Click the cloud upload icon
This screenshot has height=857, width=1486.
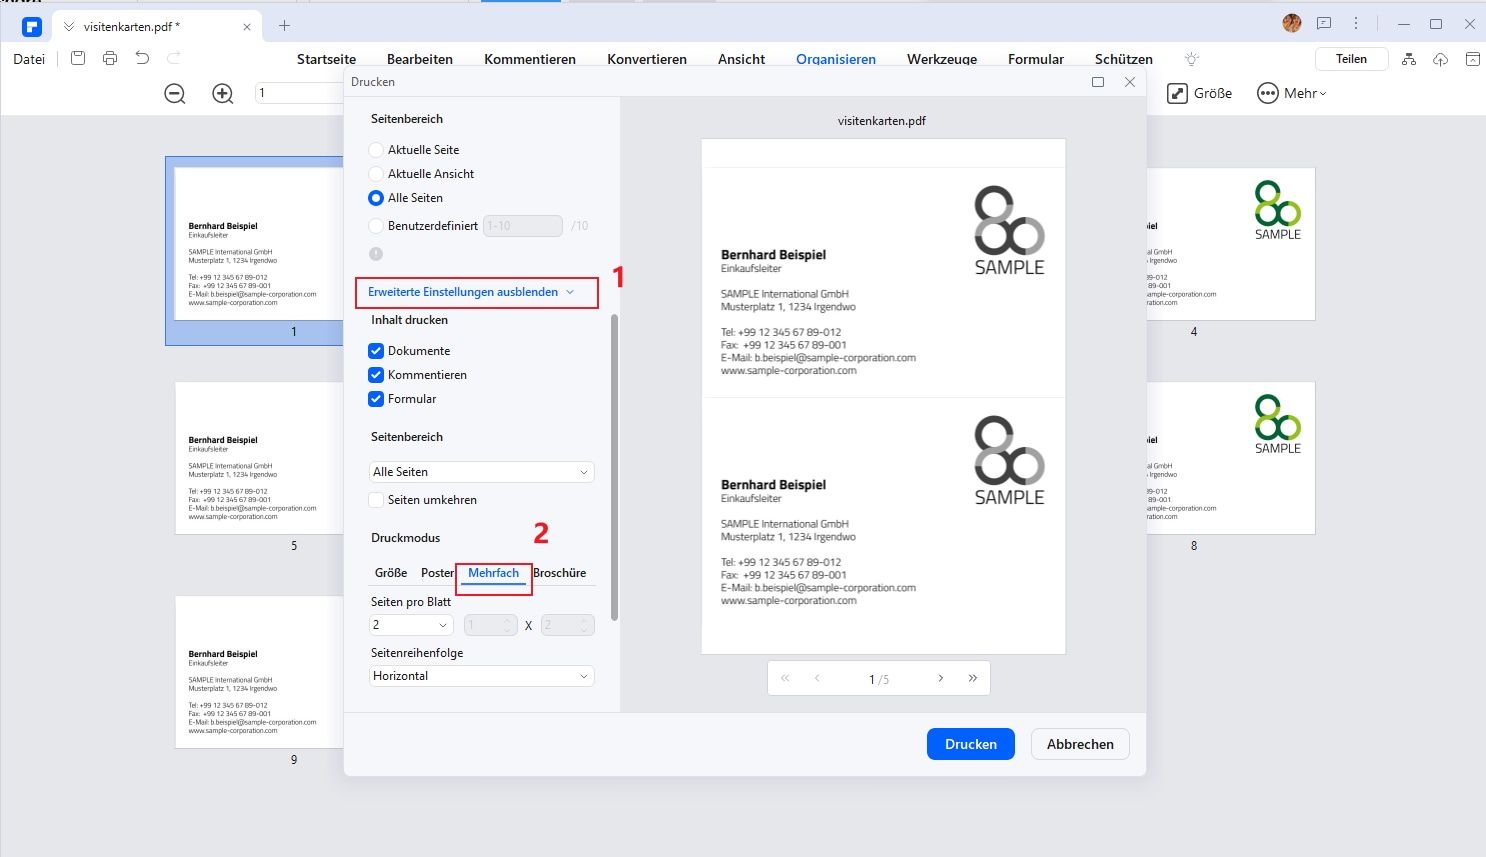tap(1440, 59)
